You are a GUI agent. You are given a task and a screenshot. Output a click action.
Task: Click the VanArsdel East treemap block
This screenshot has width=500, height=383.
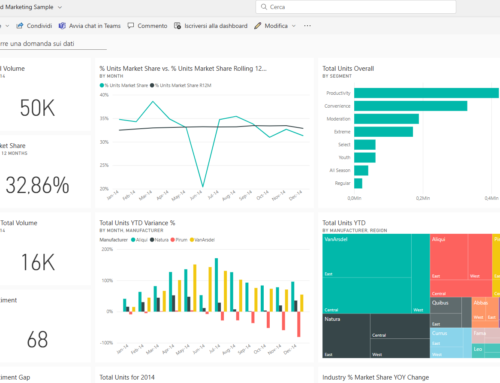(367, 256)
